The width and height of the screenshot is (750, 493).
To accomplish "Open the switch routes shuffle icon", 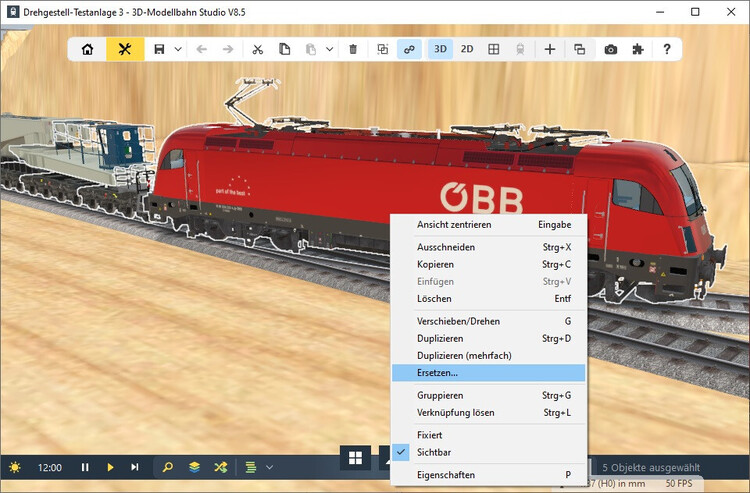I will coord(221,467).
